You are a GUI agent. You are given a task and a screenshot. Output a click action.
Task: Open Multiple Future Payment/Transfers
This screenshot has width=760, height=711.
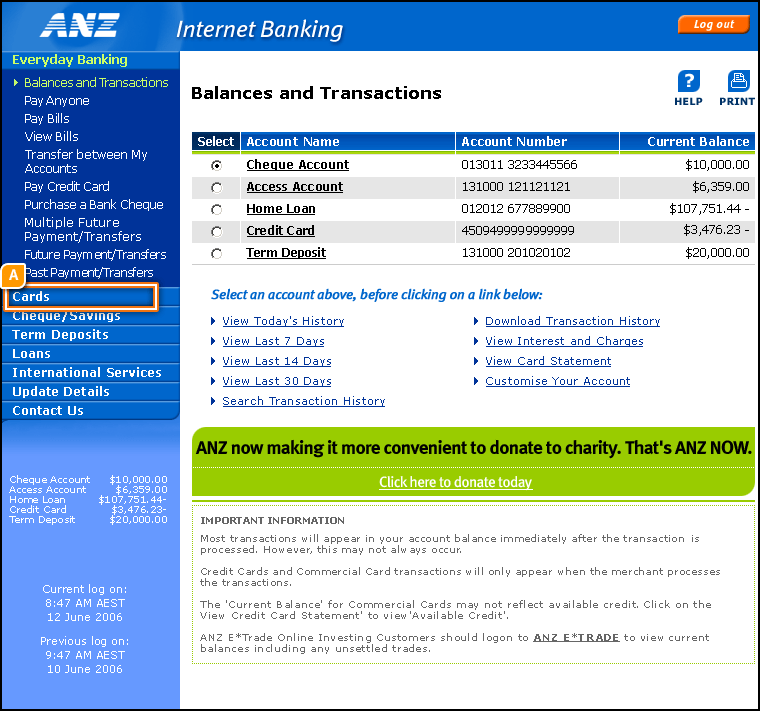pos(82,229)
